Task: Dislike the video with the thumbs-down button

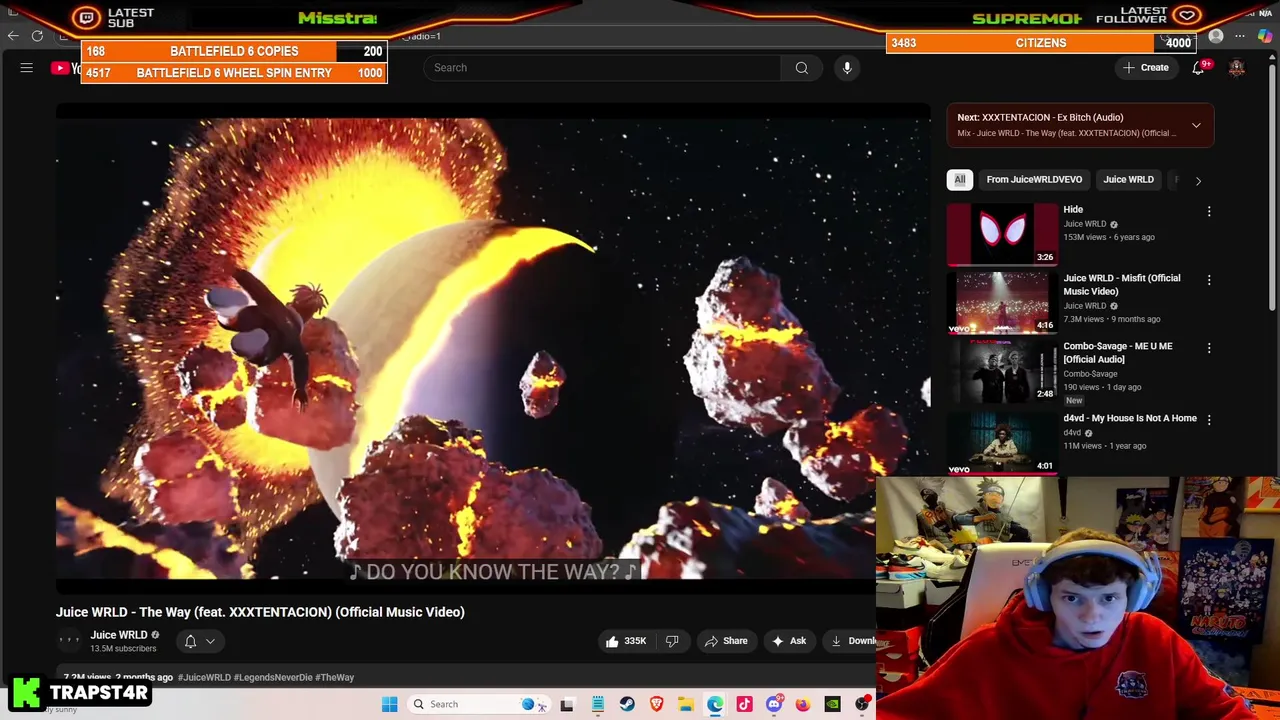Action: pos(672,641)
